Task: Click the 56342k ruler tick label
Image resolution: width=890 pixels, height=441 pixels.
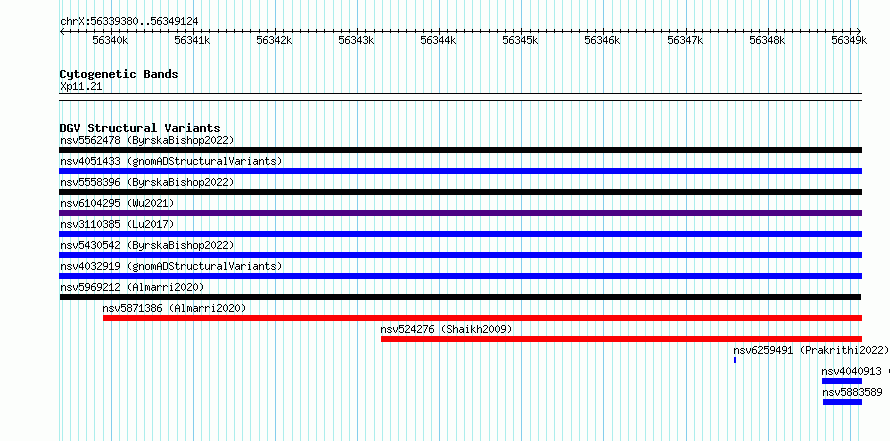Action: point(275,40)
